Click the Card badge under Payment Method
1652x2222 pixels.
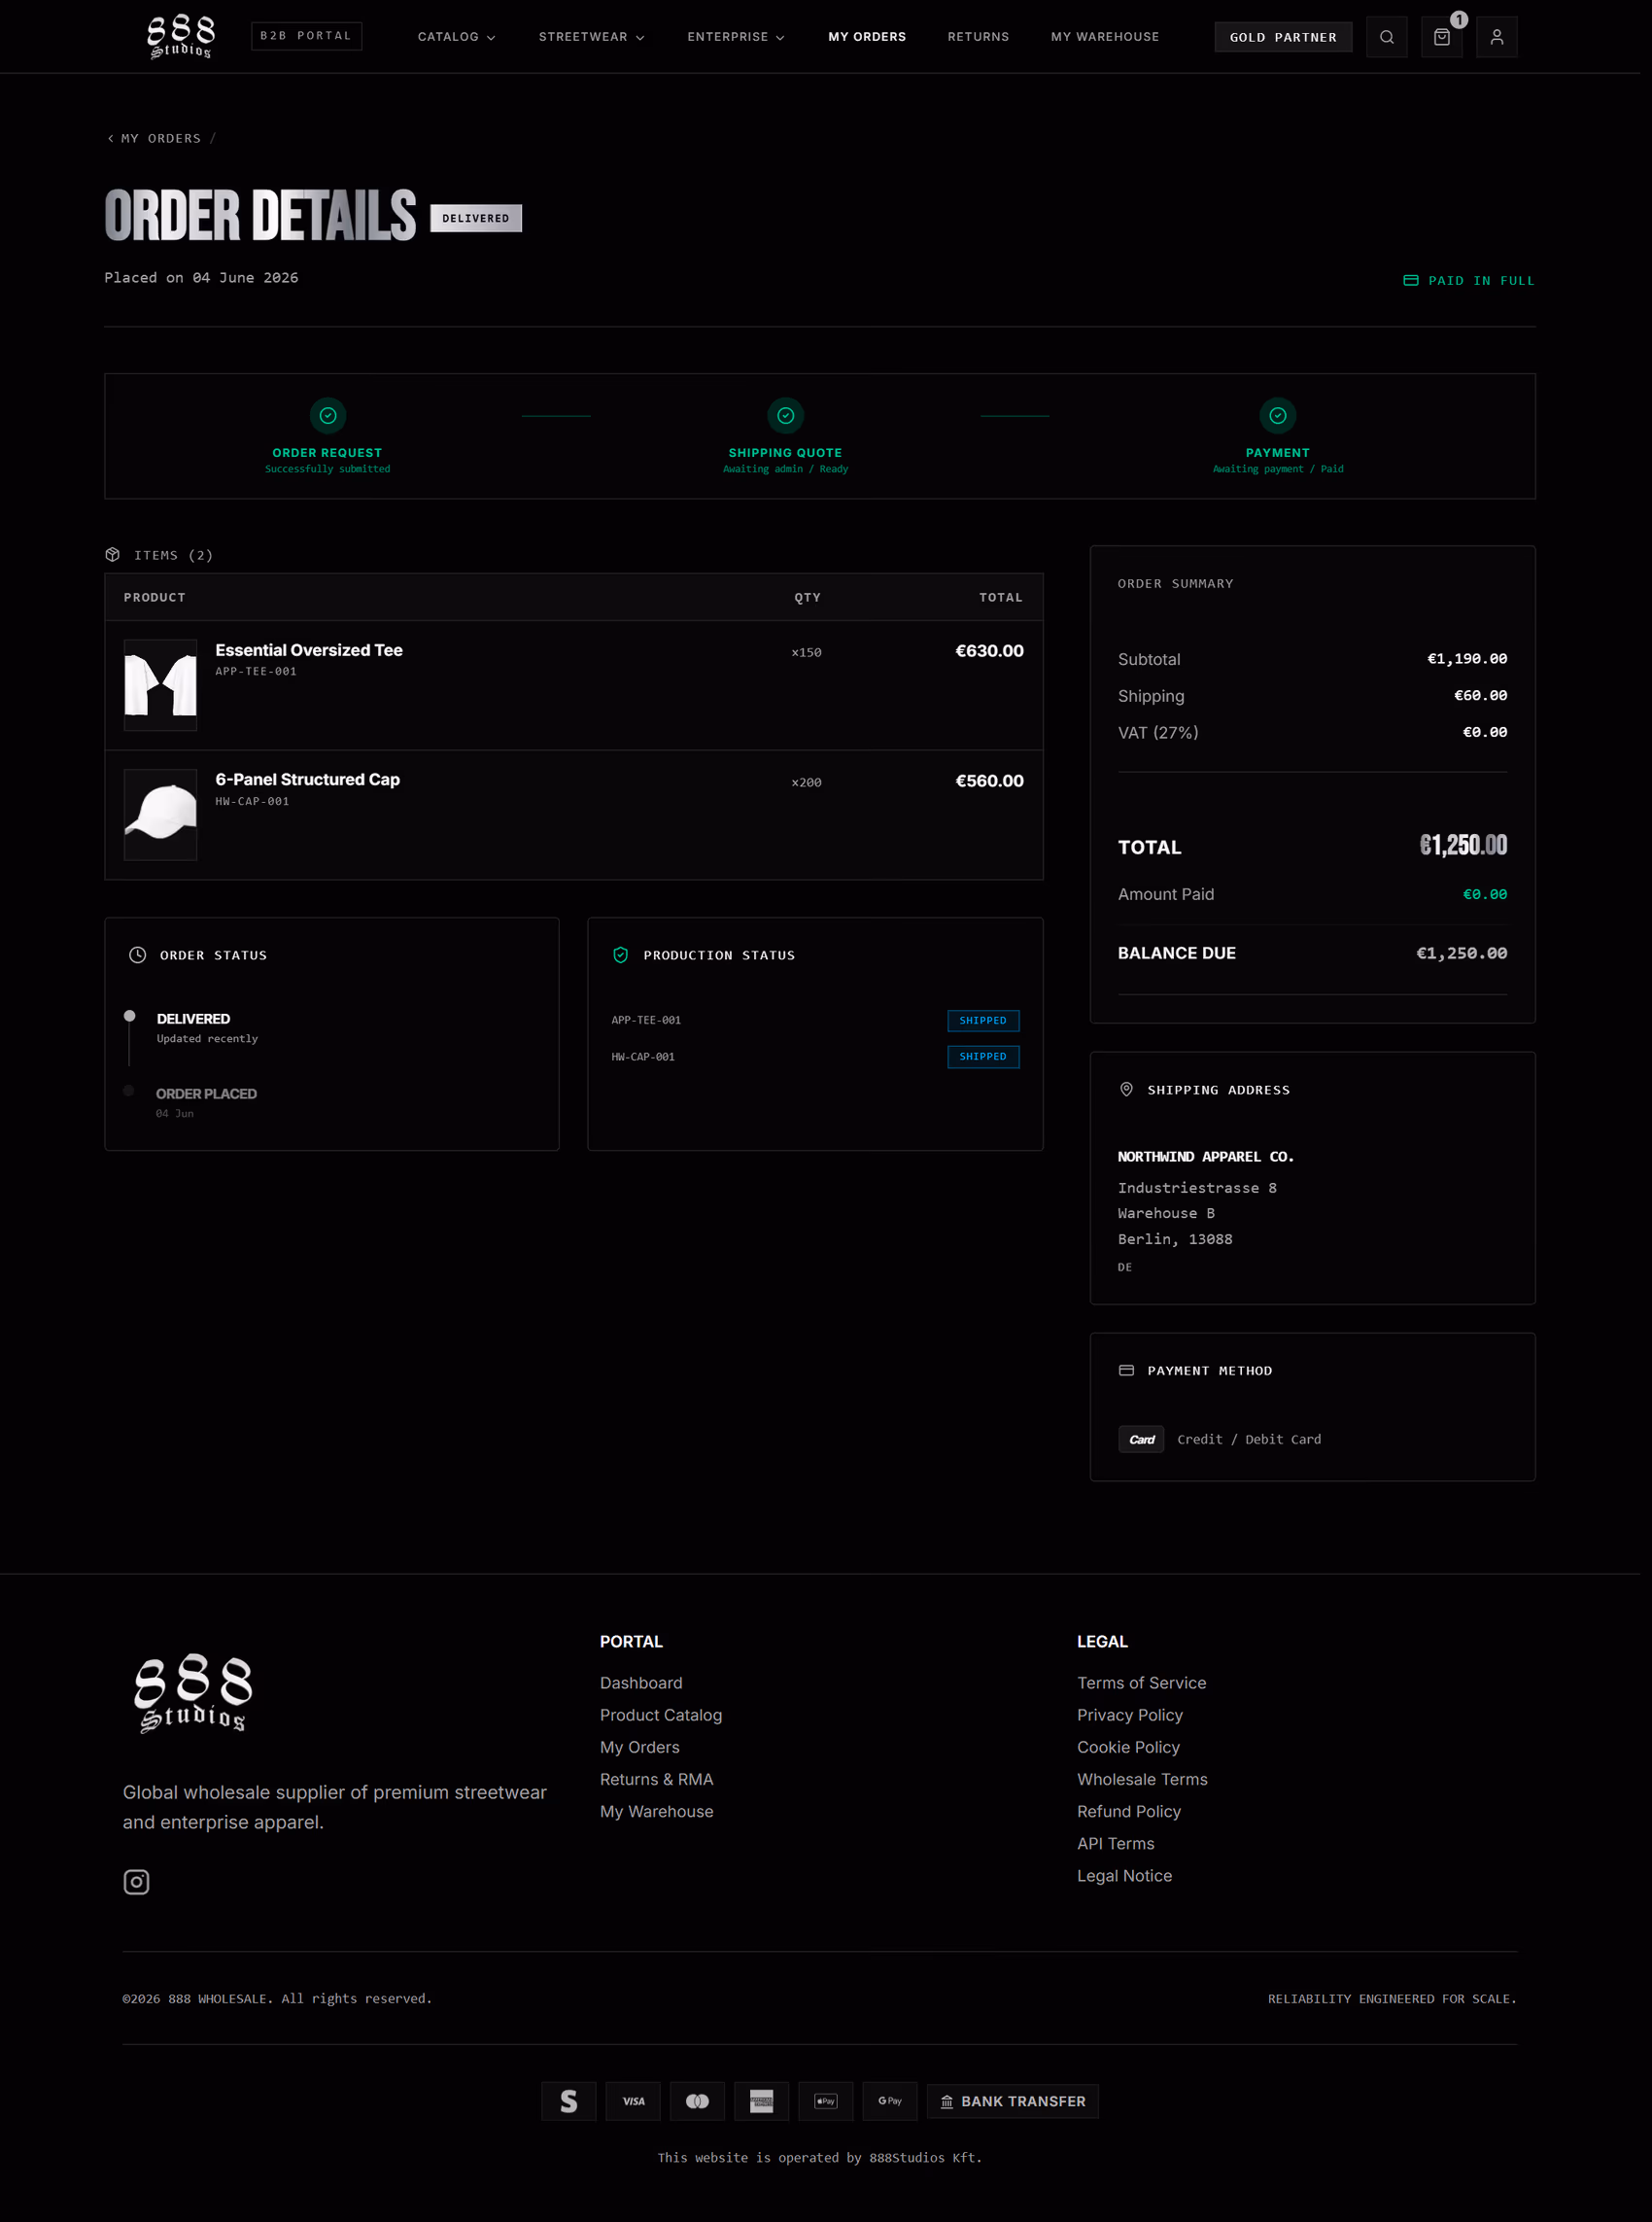click(x=1140, y=1439)
